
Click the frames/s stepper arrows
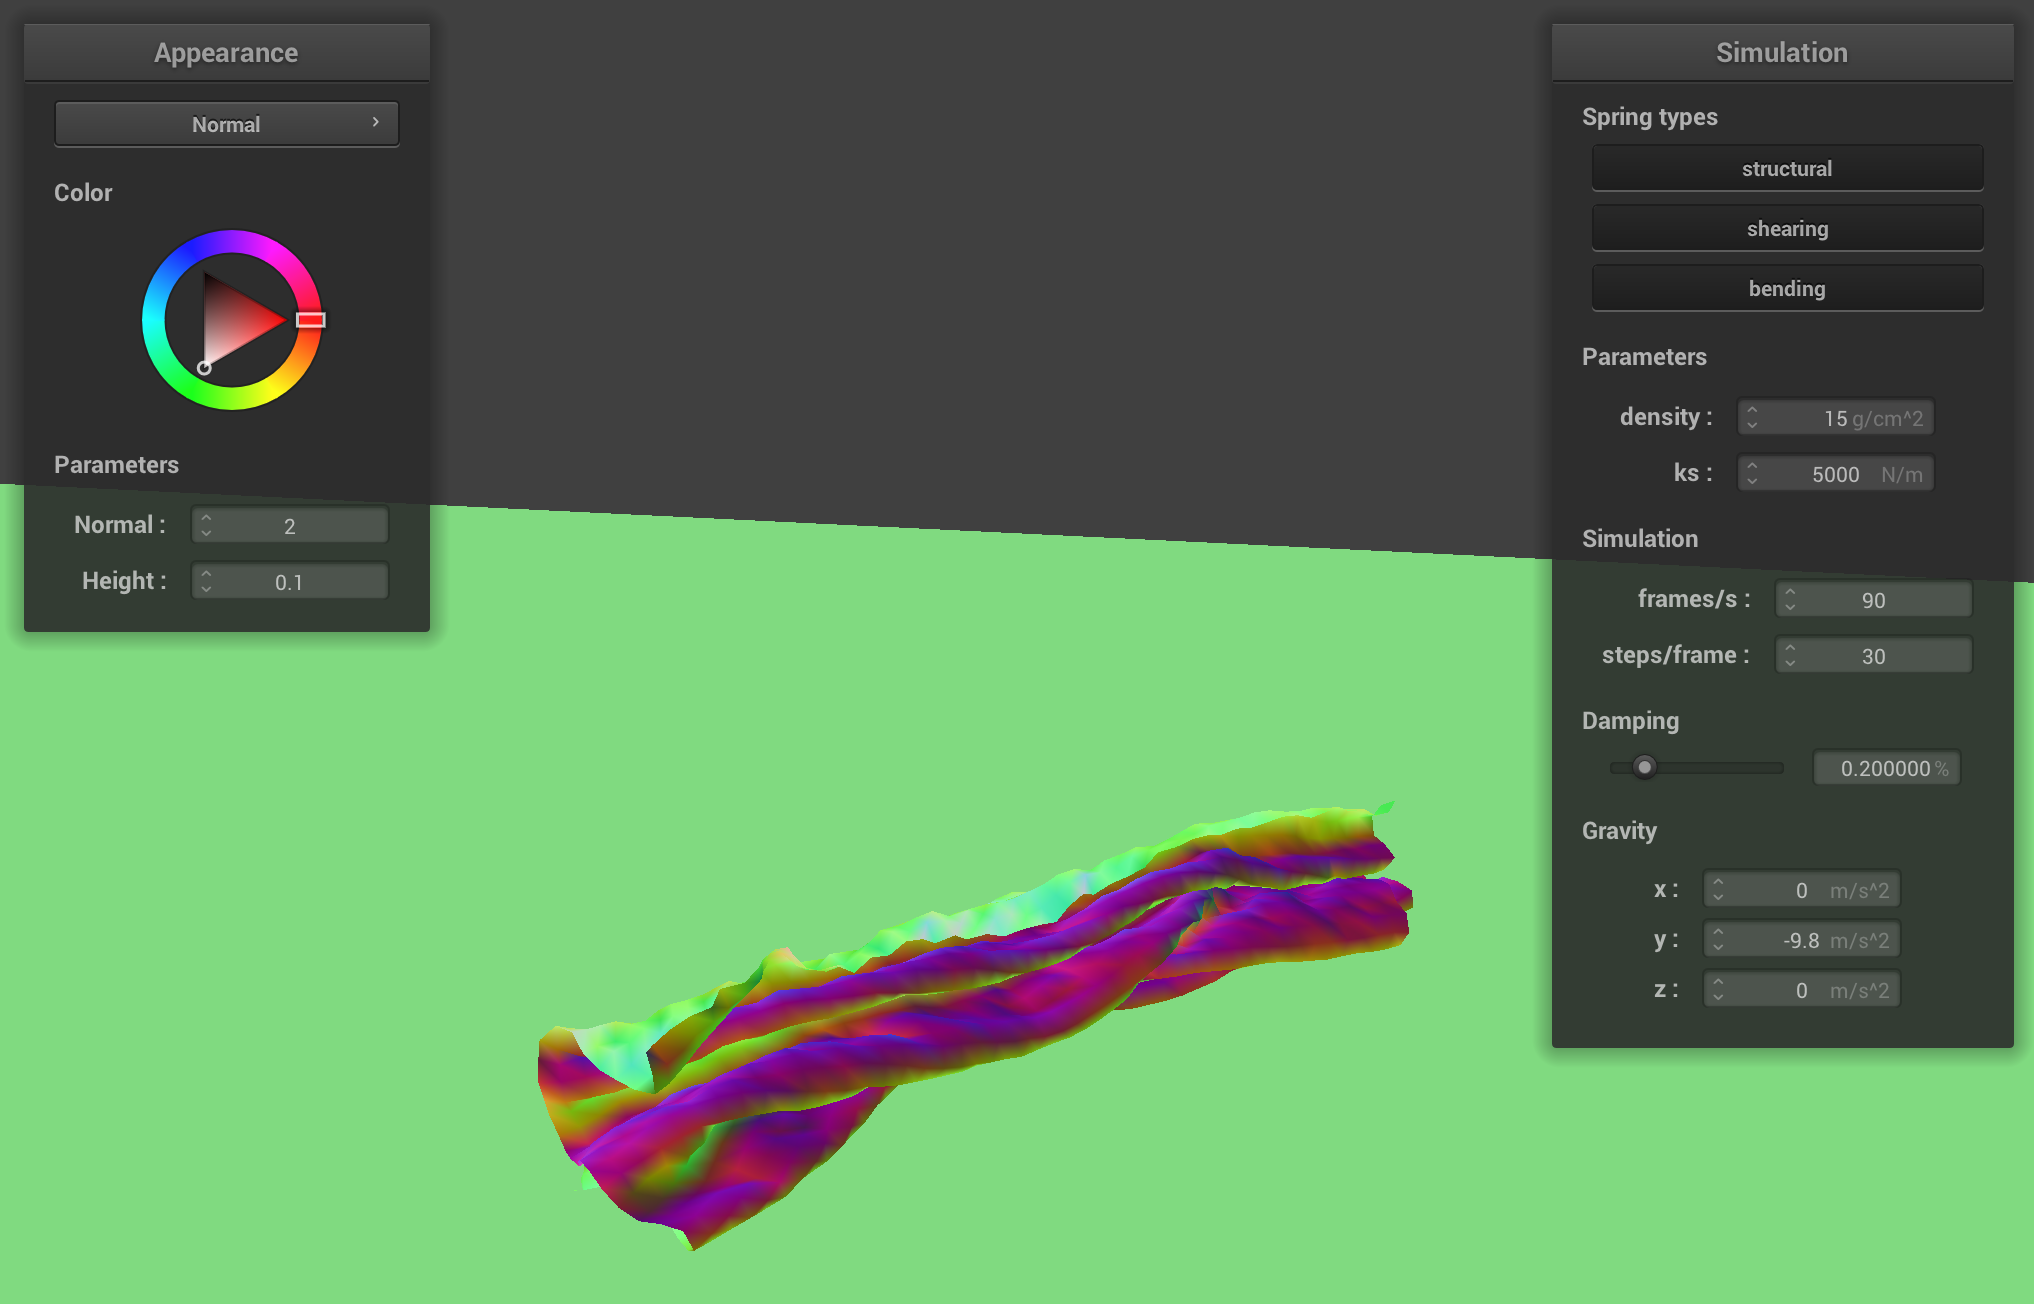pyautogui.click(x=1790, y=599)
